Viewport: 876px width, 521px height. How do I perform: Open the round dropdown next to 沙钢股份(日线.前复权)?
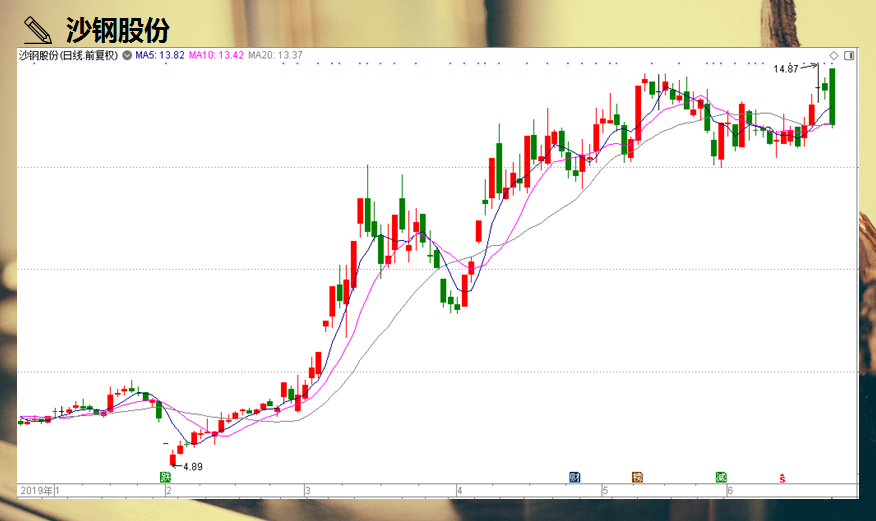point(127,55)
